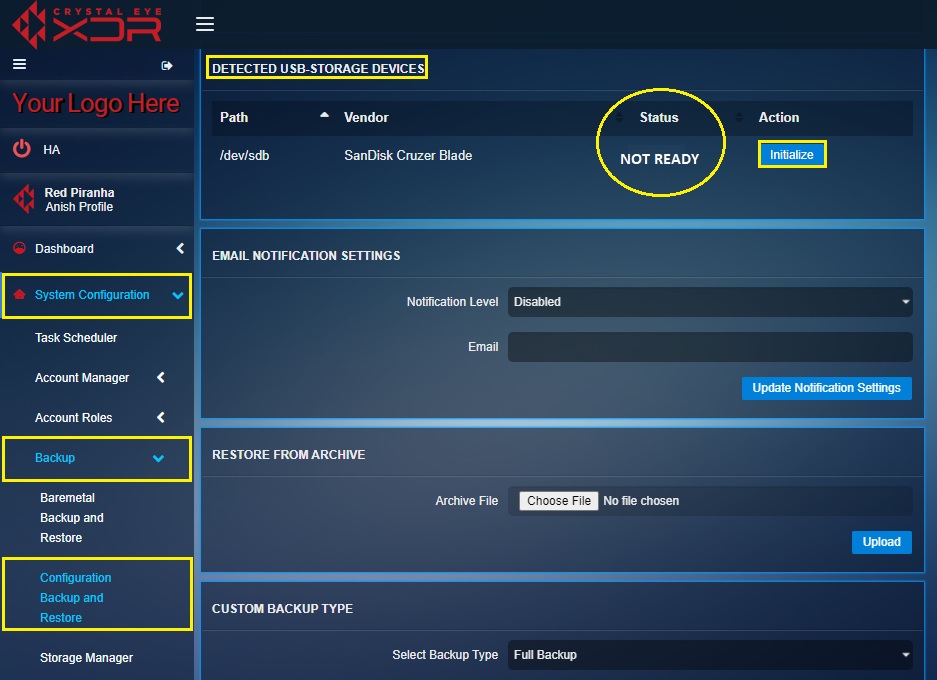Click the sidebar logout arrow icon
937x680 pixels.
click(167, 65)
